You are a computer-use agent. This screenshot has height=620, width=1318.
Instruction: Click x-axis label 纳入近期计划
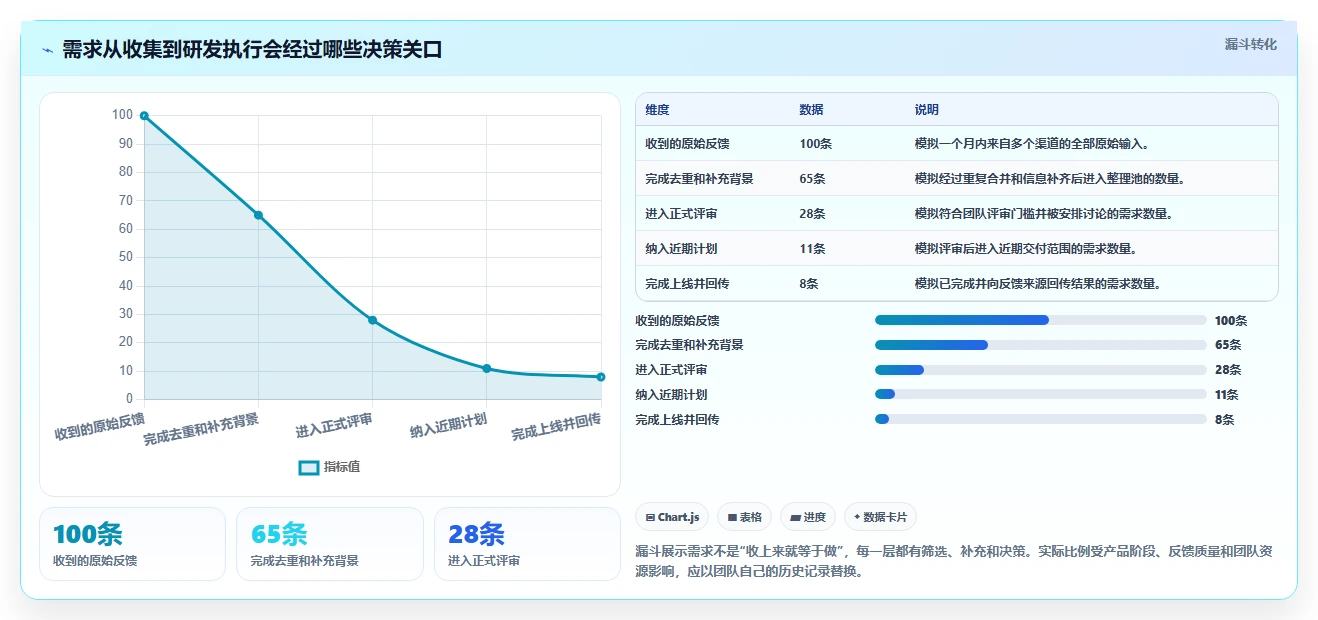(x=448, y=425)
